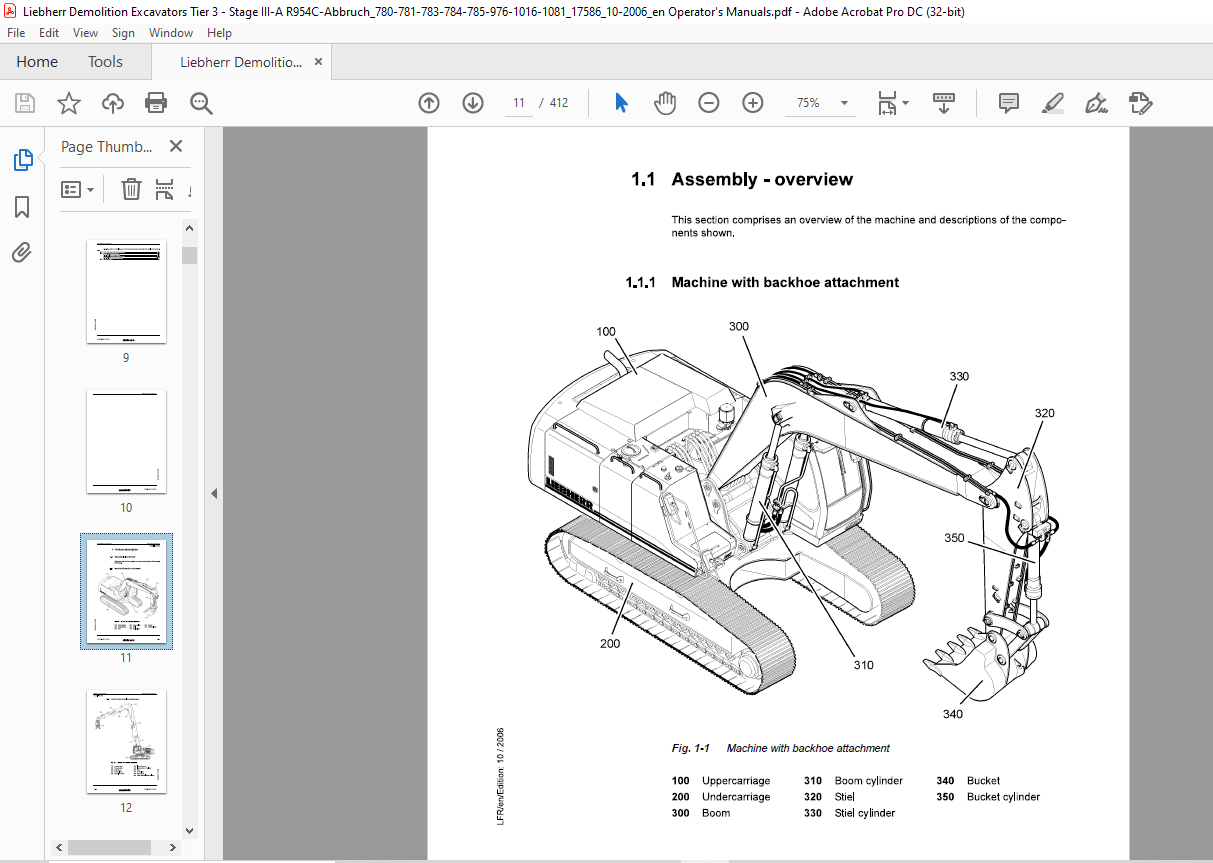Collapse the navigation pane arrow

[213, 494]
